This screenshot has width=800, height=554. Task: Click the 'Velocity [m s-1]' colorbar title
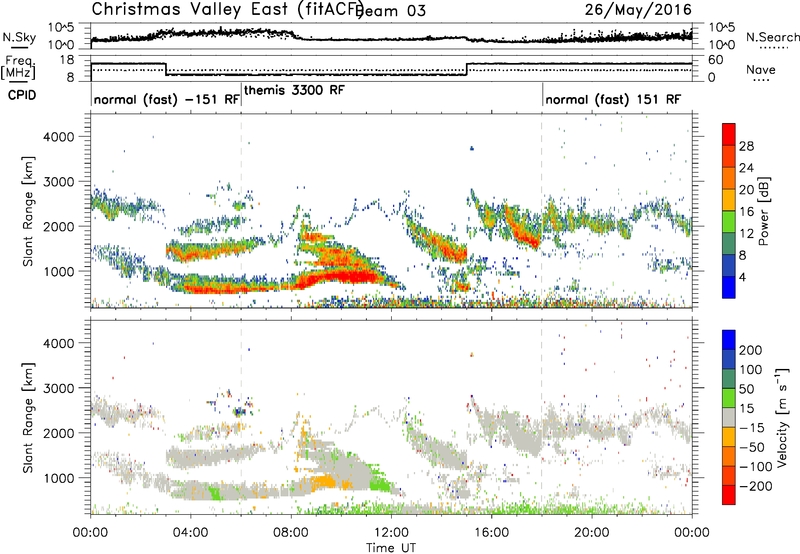tap(781, 417)
